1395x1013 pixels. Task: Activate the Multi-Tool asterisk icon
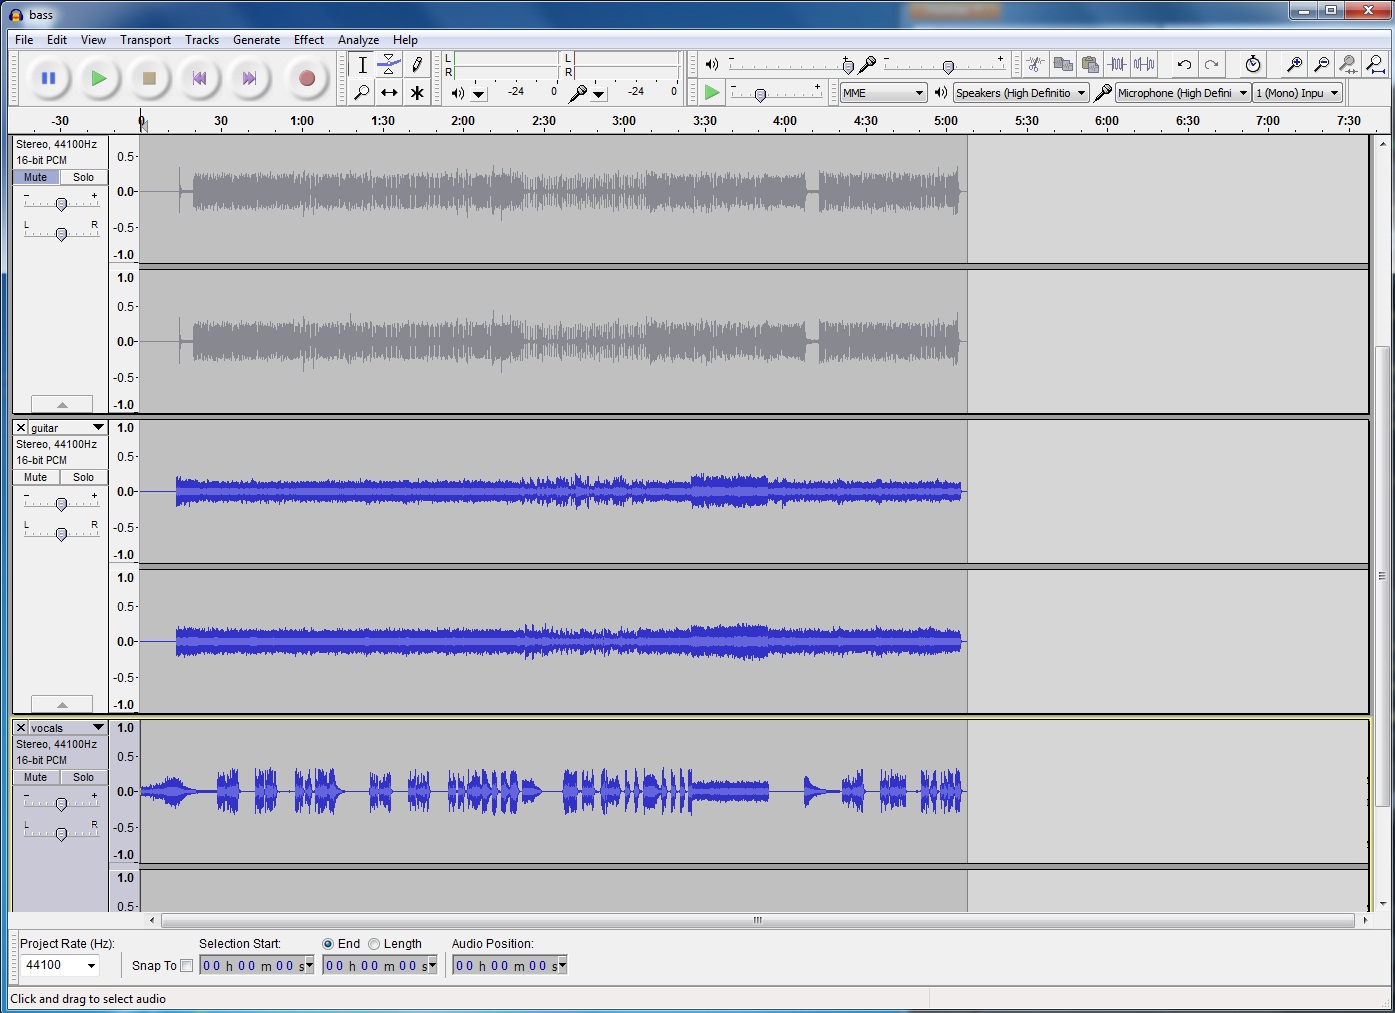point(417,93)
